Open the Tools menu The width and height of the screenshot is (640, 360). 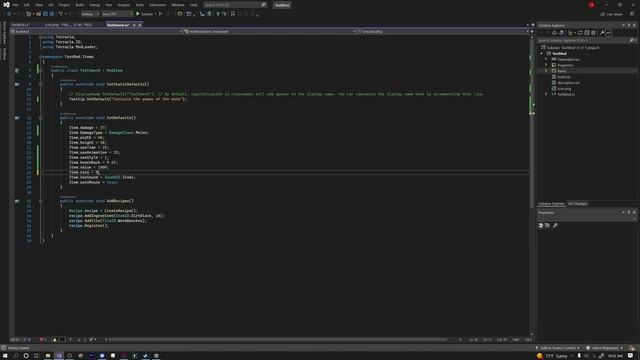140,5
